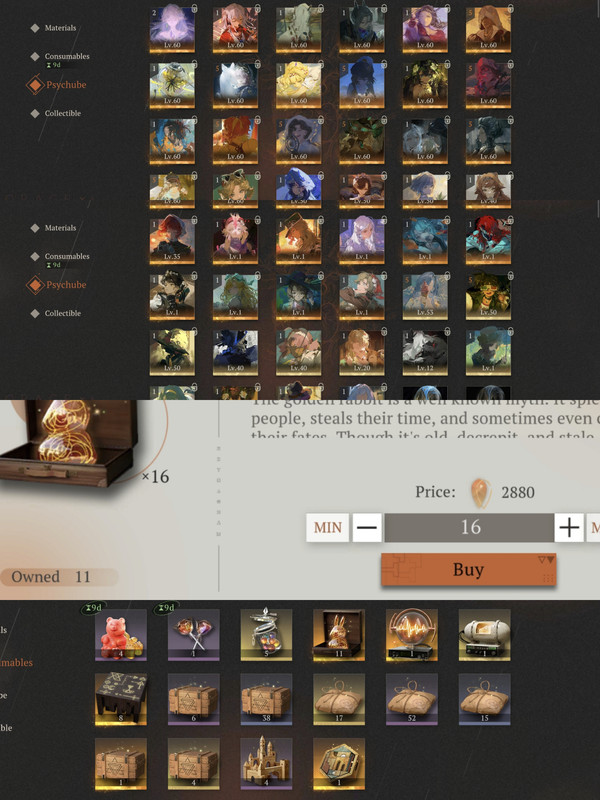The width and height of the screenshot is (600, 800).
Task: Click the orange Buy button
Action: [468, 569]
